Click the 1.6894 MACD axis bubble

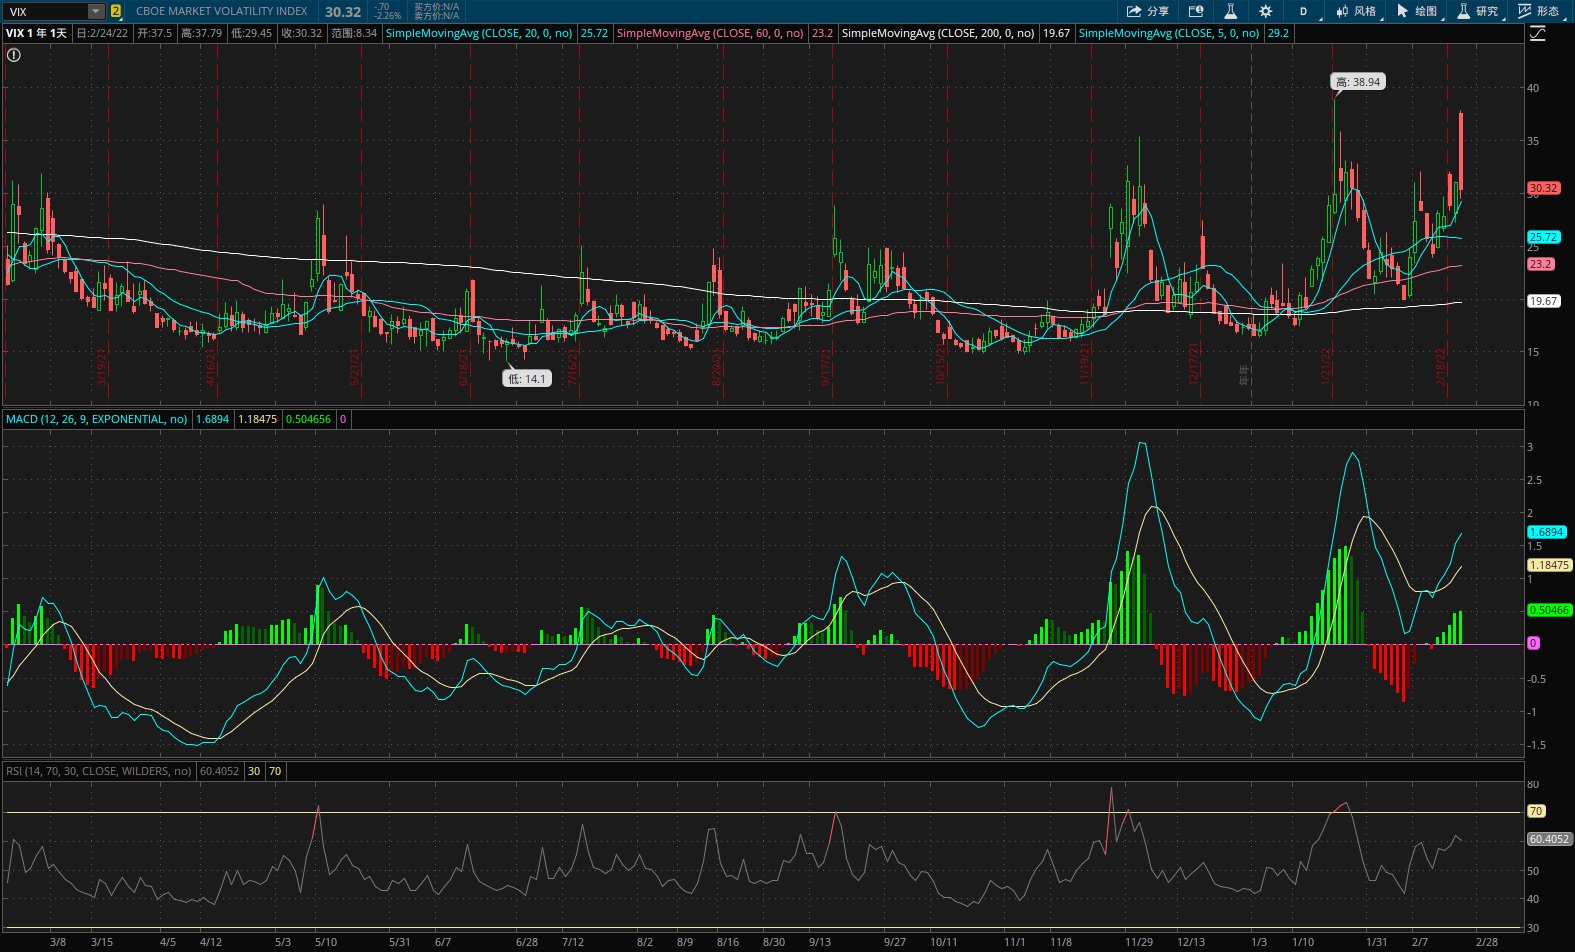tap(1546, 532)
